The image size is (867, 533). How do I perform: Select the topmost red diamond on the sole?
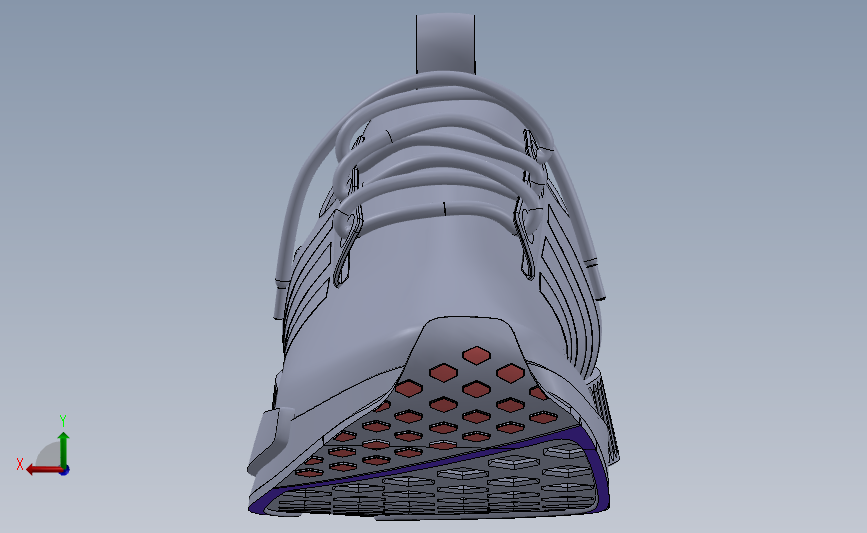point(476,355)
